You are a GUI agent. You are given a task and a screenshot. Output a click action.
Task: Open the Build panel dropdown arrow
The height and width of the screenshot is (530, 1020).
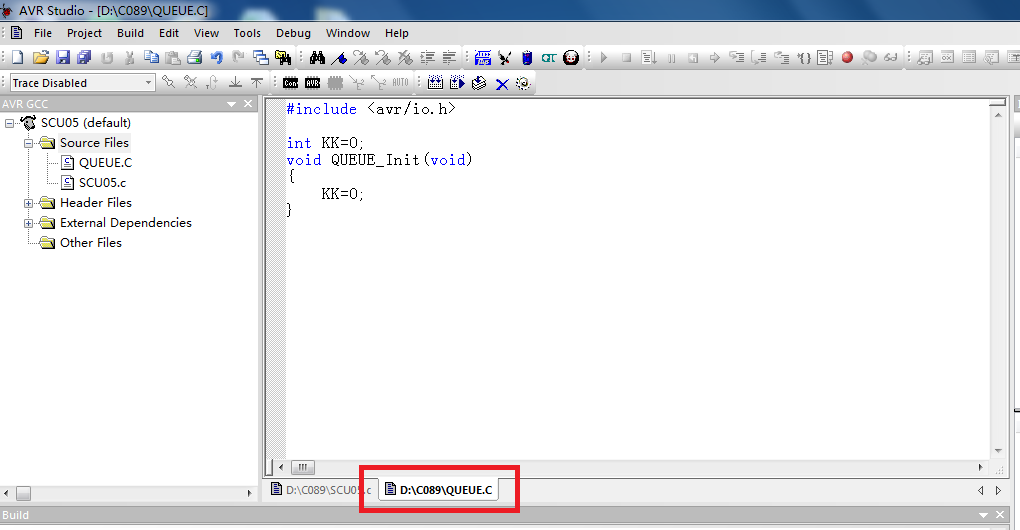pos(983,515)
